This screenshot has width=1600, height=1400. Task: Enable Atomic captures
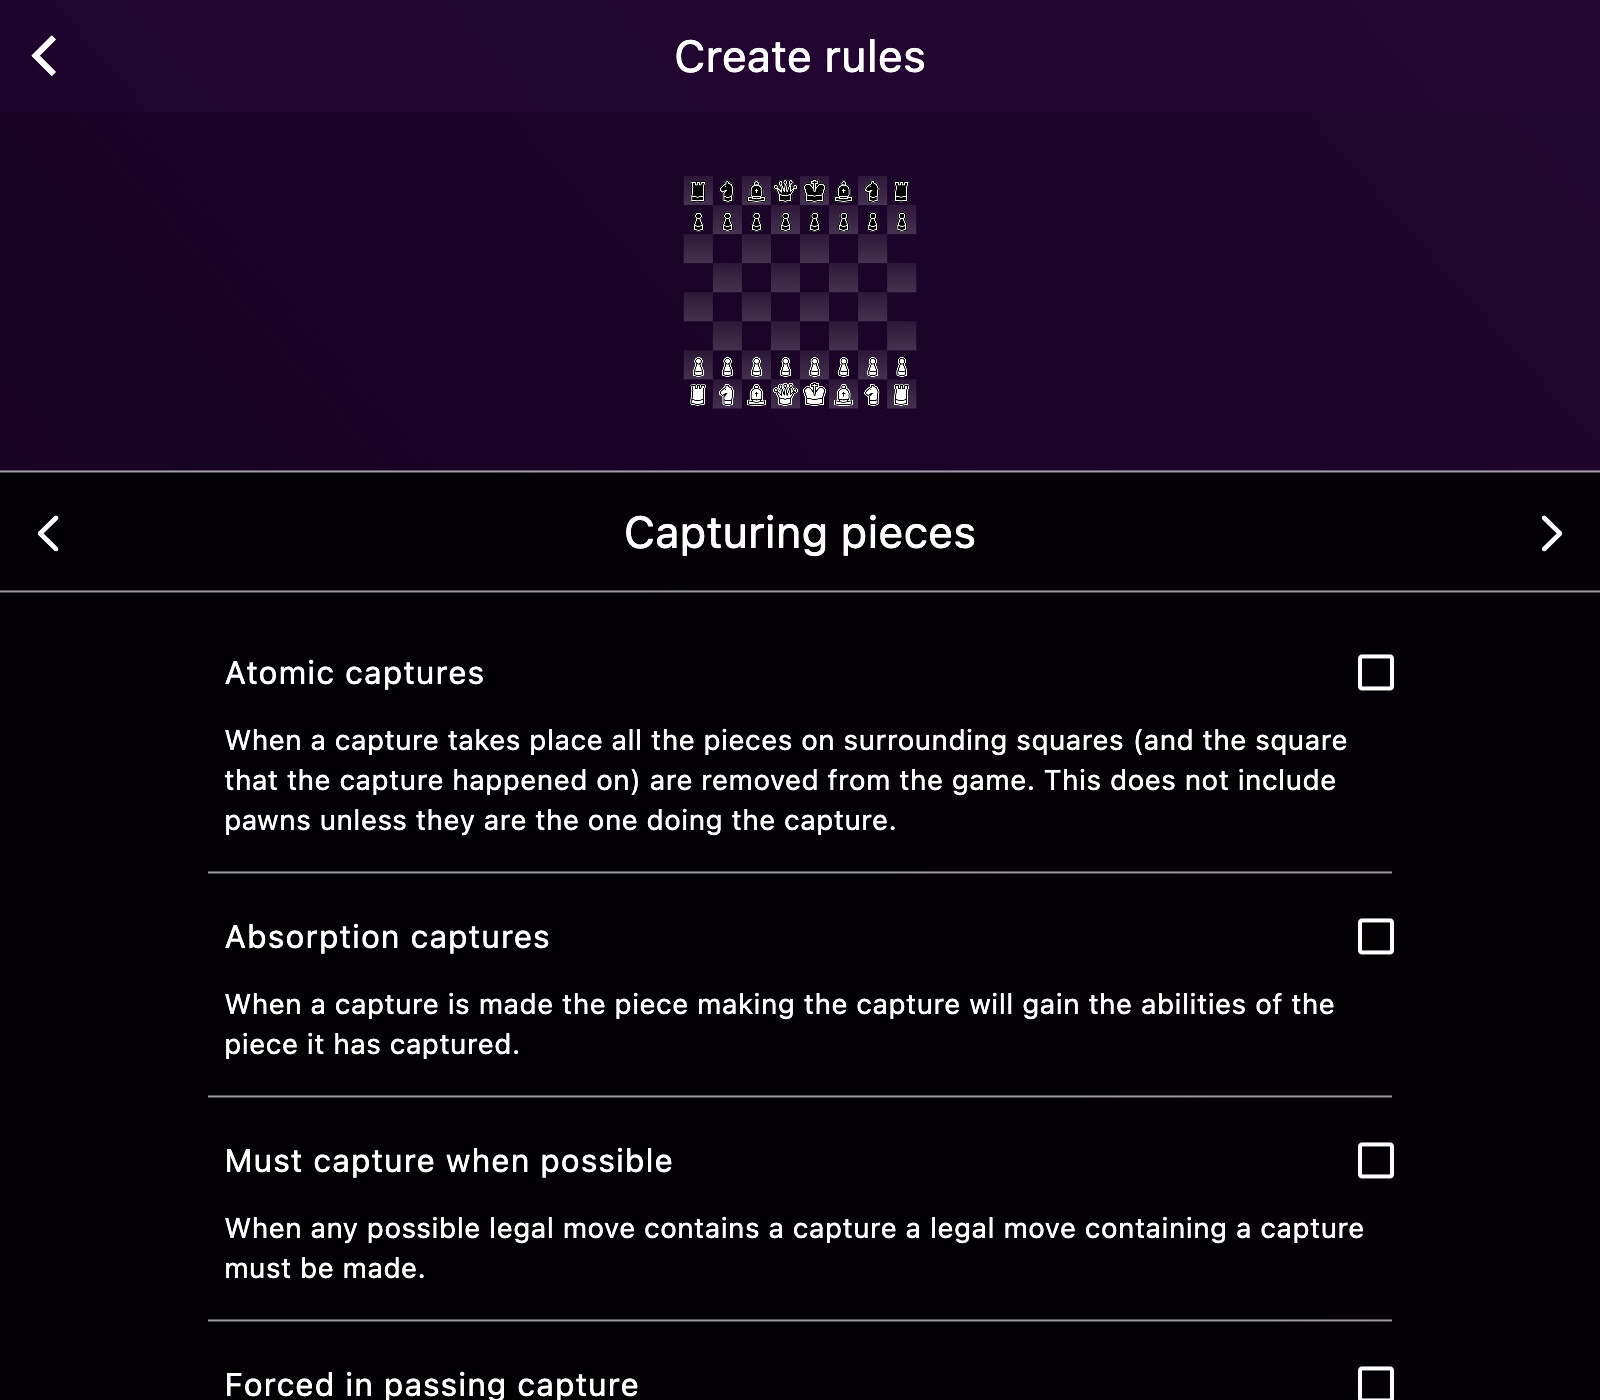click(1376, 673)
